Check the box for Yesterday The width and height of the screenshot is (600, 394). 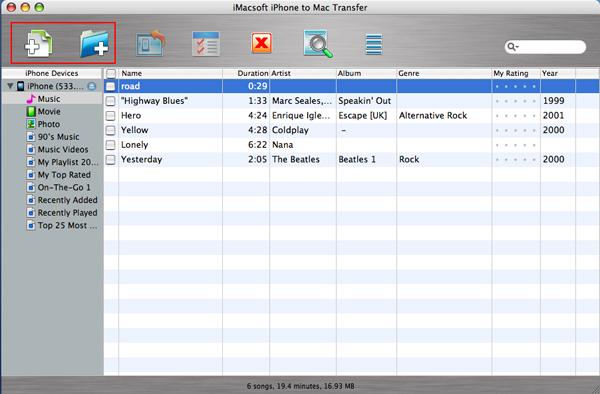tap(110, 160)
